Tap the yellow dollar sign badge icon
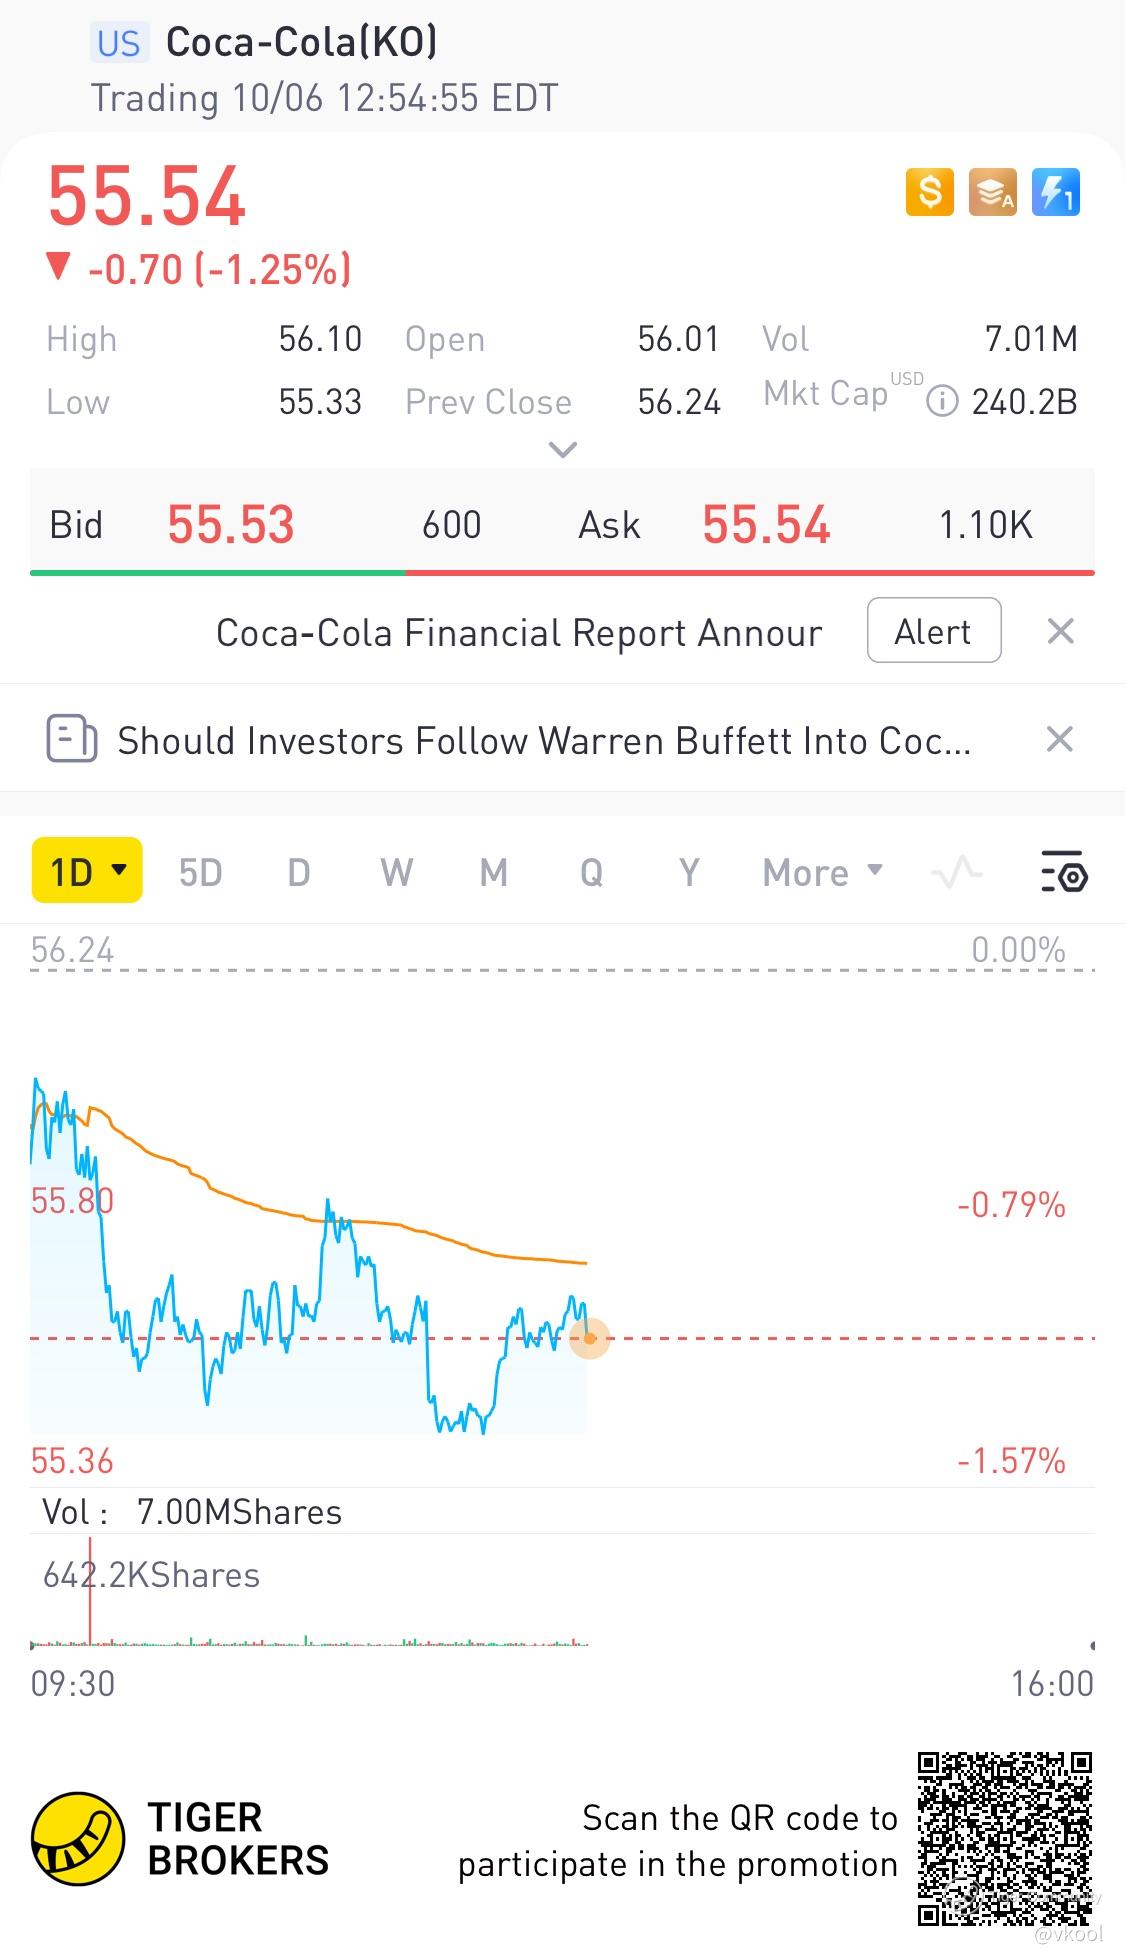Screen dimensions: 1125x1959 929,191
